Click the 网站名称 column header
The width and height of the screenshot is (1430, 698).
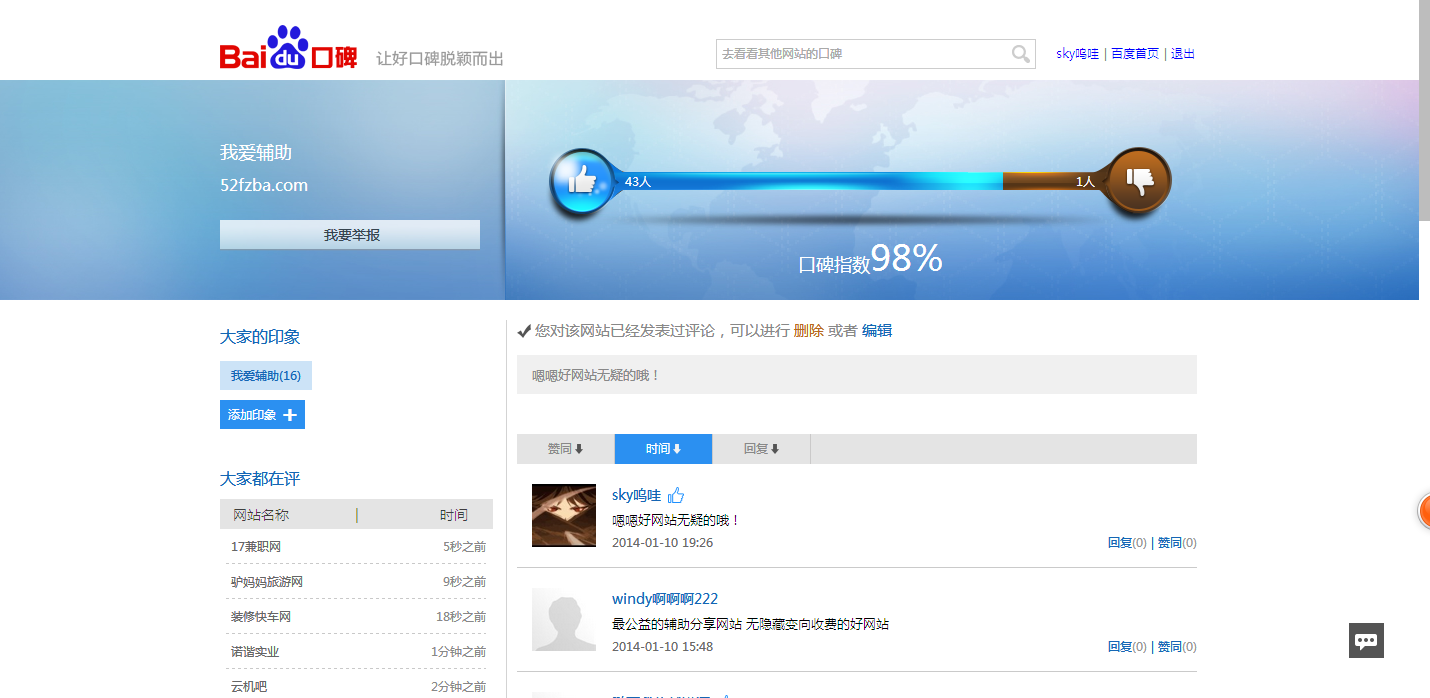point(261,515)
